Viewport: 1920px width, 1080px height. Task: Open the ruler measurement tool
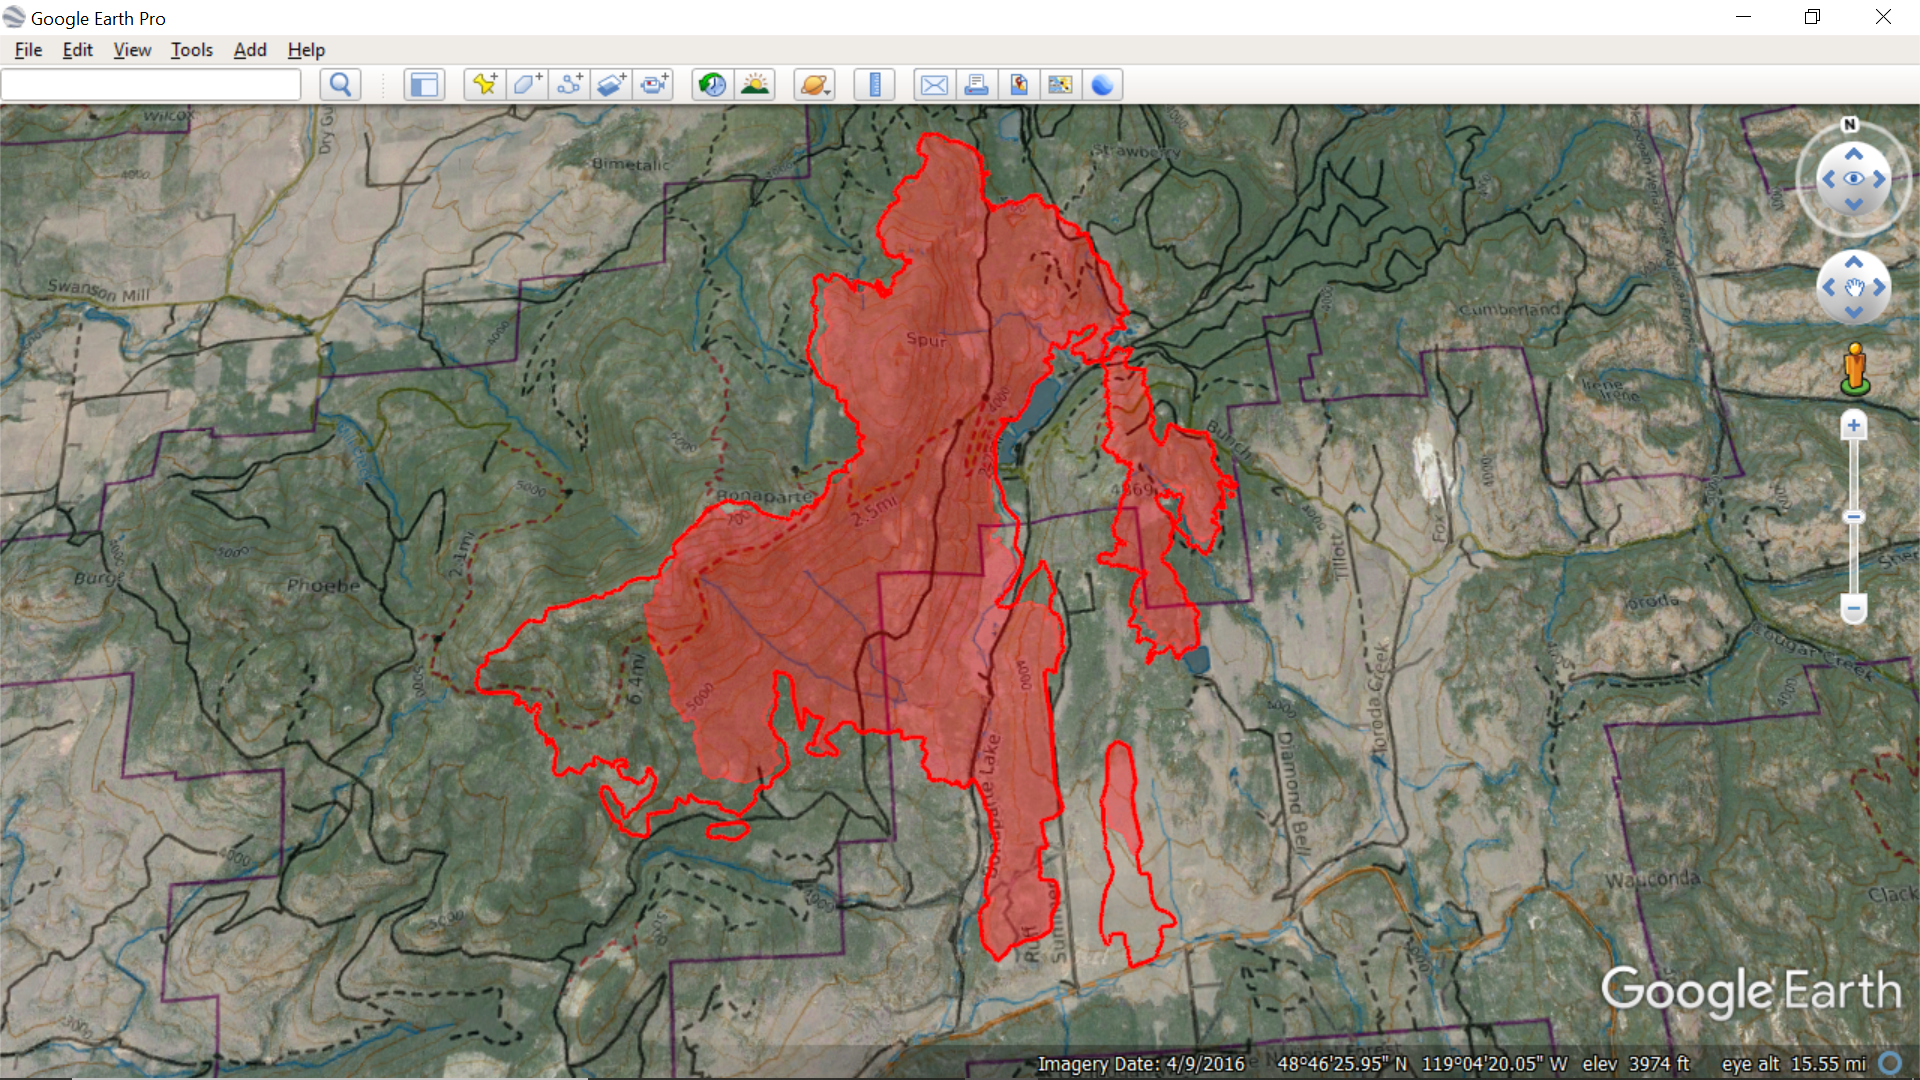pos(875,85)
